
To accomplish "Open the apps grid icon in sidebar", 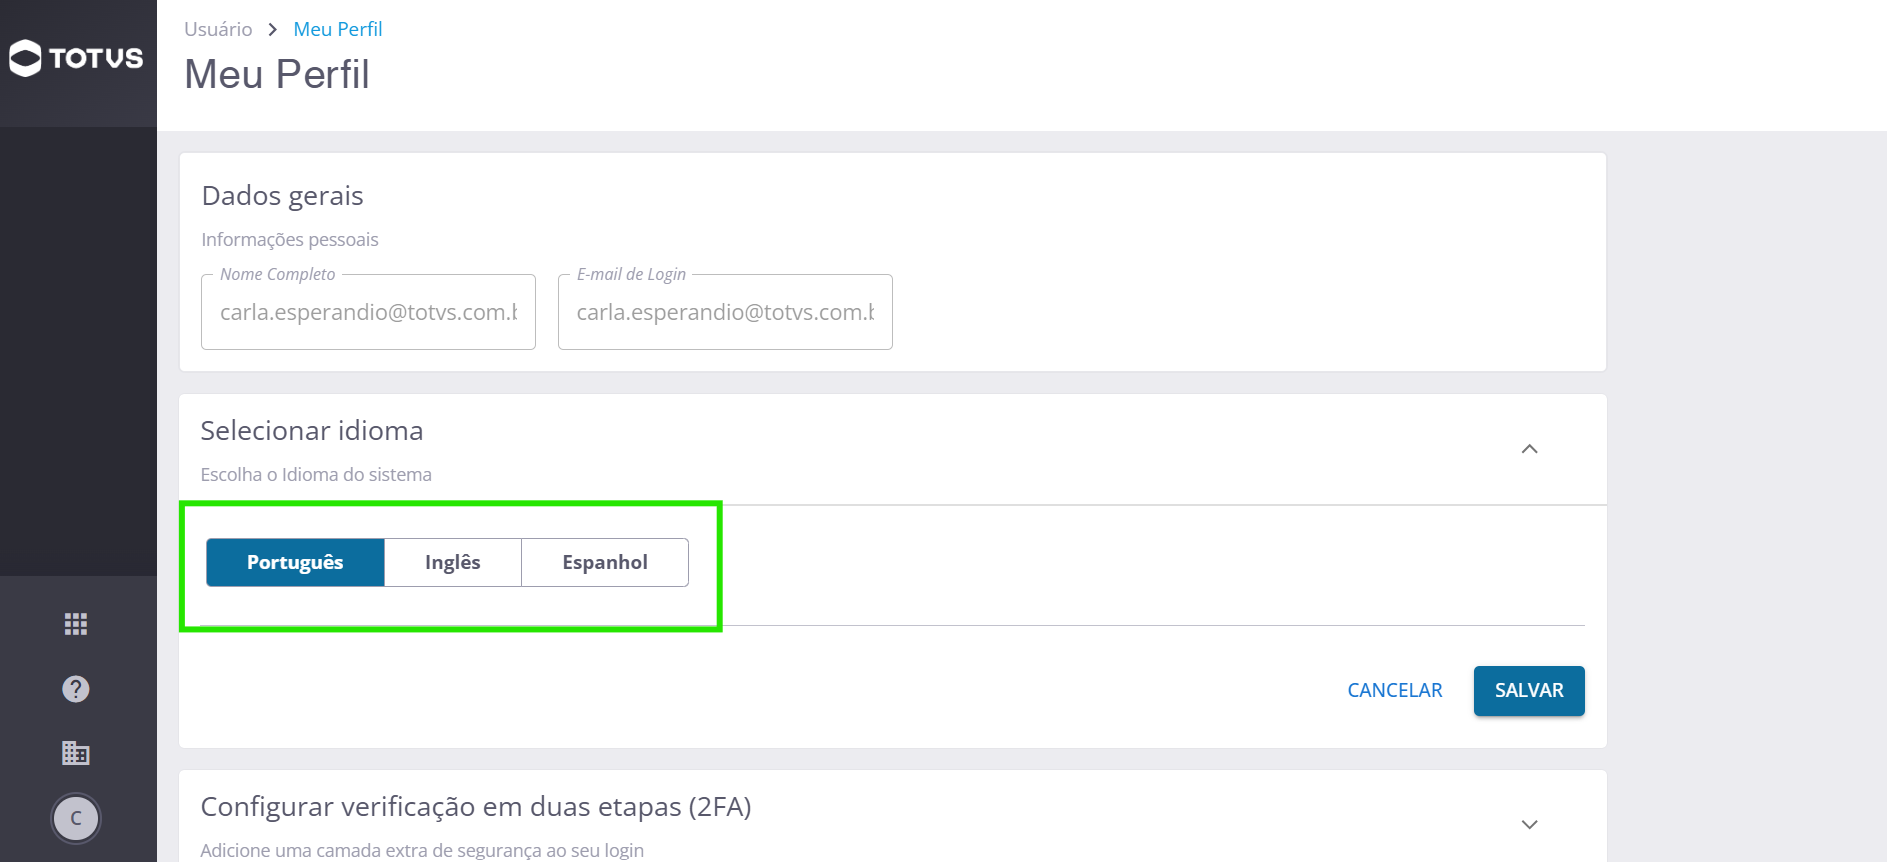I will click(76, 624).
